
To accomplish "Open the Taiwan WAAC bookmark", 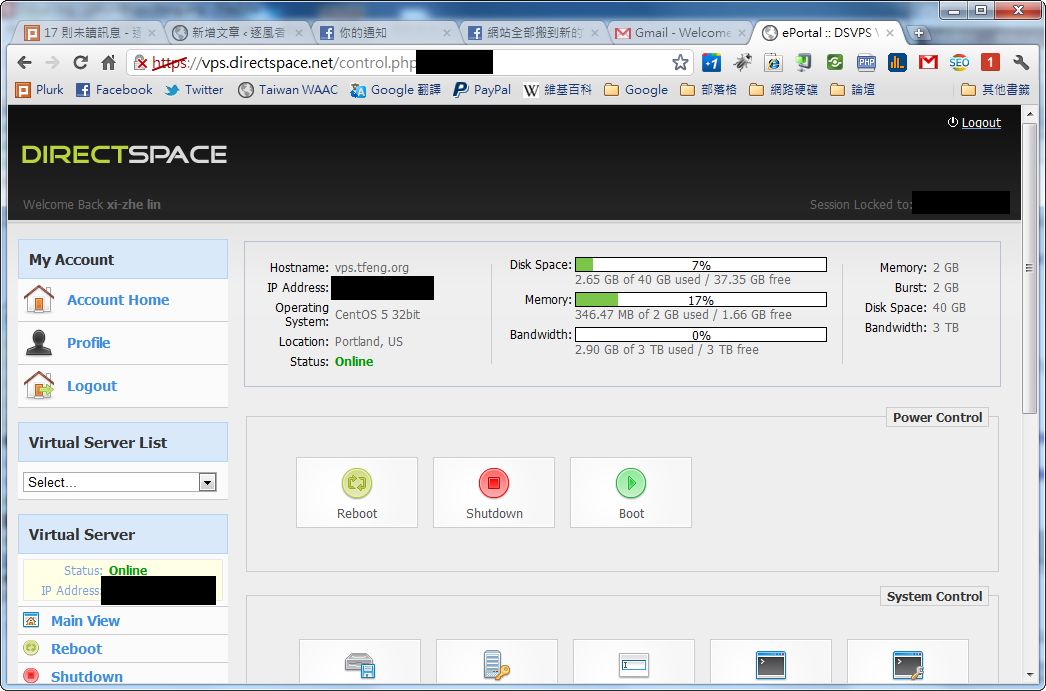I will click(x=288, y=90).
